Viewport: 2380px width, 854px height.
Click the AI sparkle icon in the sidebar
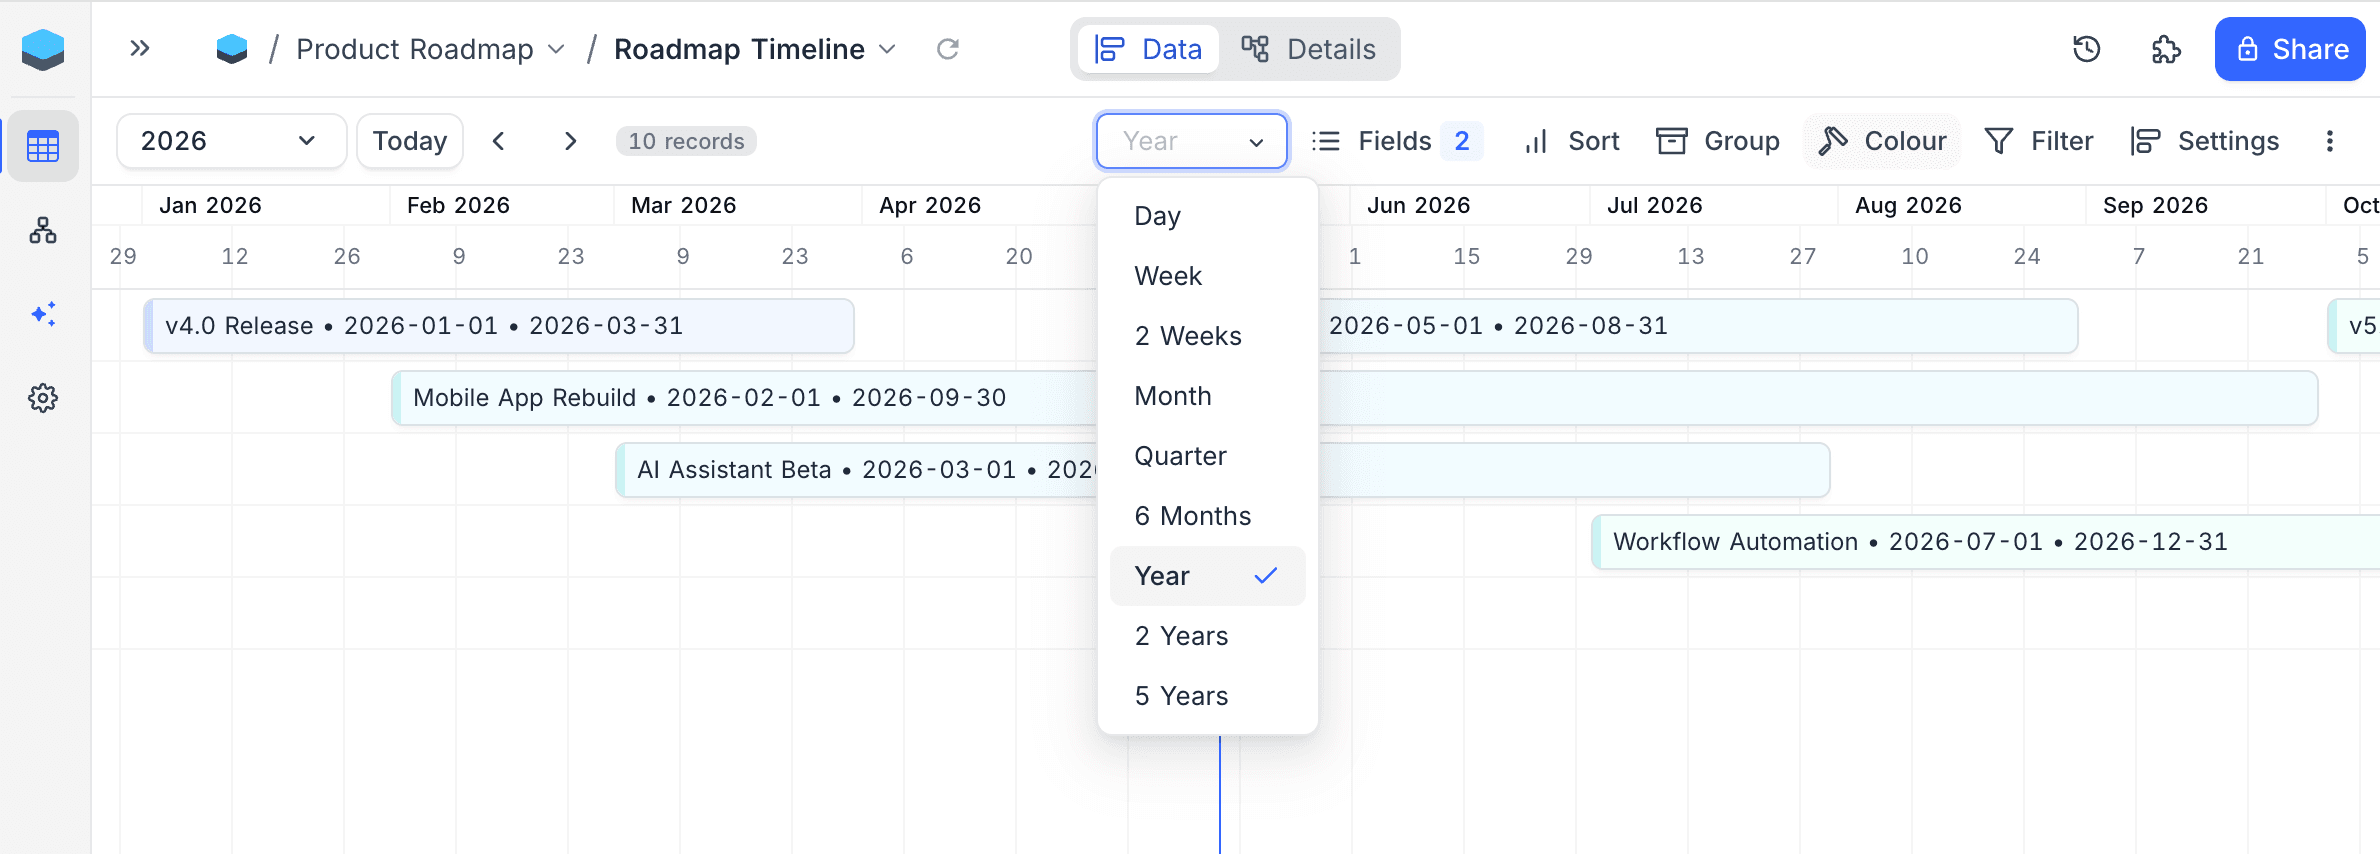click(43, 314)
